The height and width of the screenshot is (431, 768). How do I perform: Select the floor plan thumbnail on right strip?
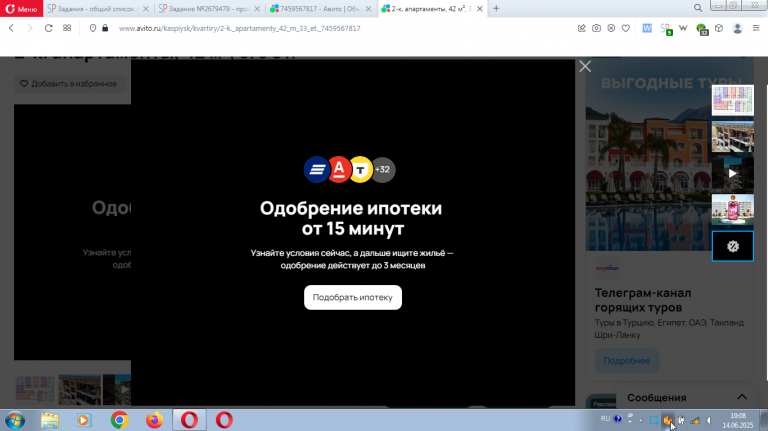tap(733, 100)
